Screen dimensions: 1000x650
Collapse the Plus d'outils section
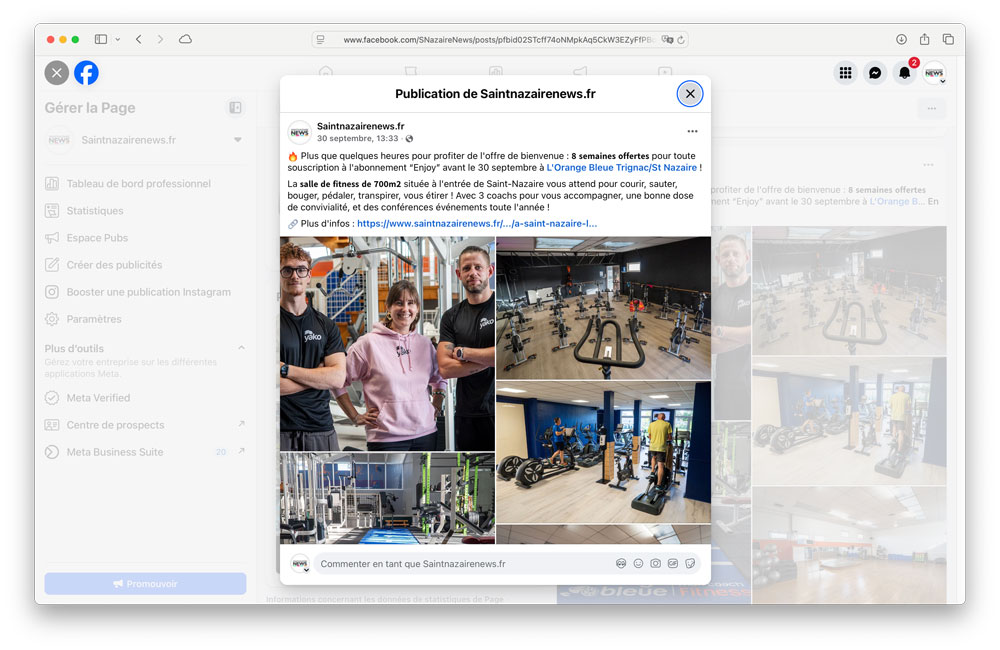(x=241, y=348)
